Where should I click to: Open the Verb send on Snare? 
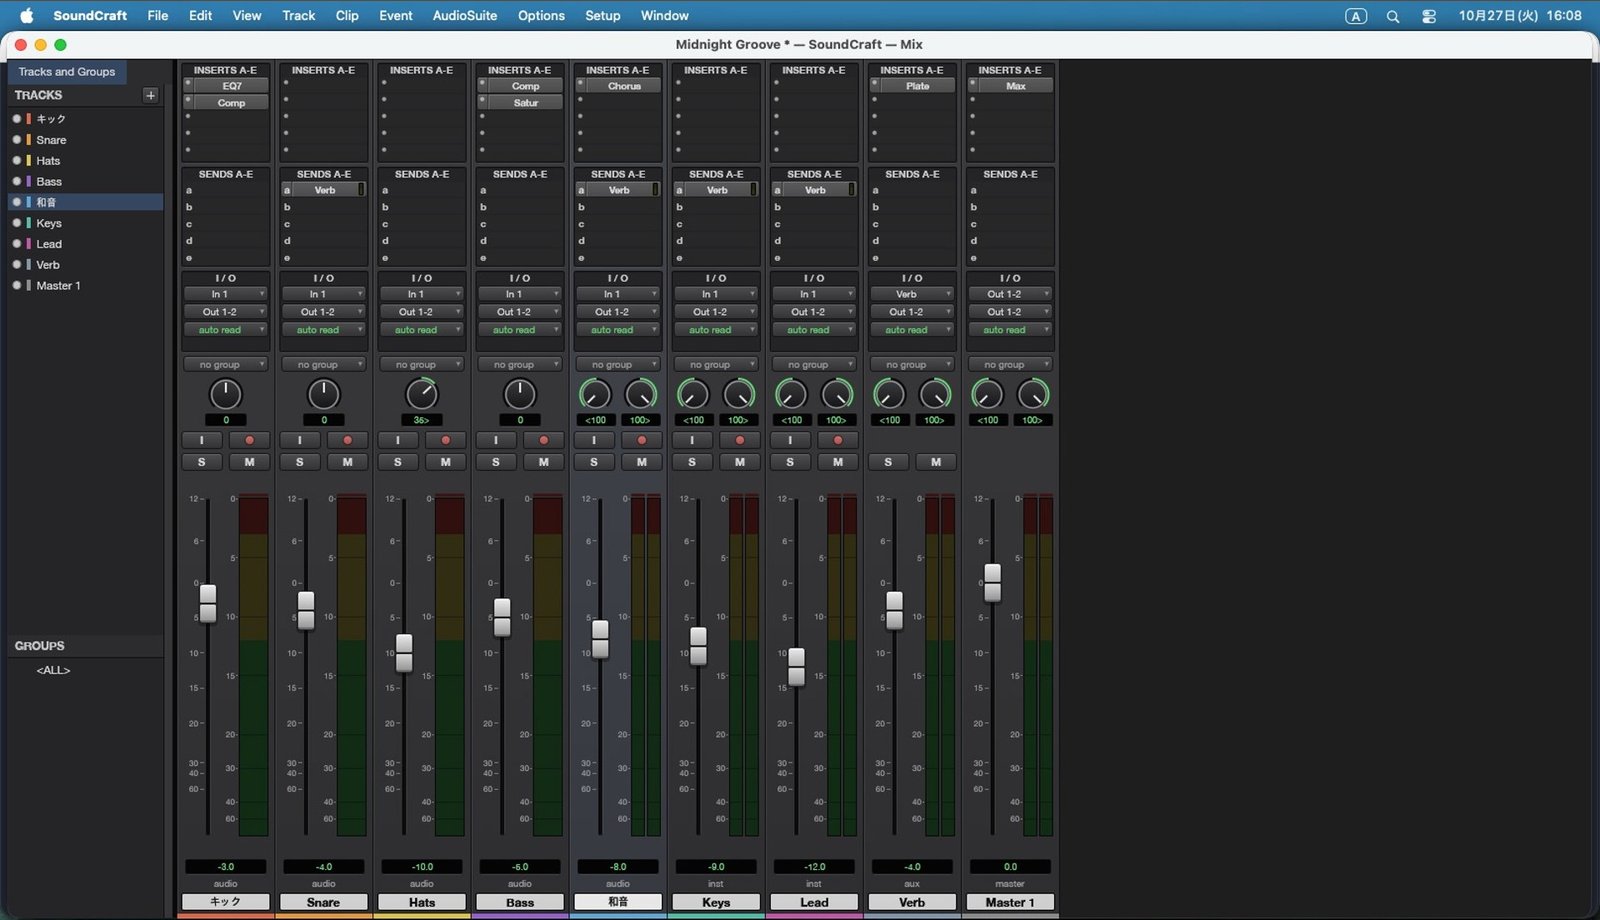tap(324, 190)
